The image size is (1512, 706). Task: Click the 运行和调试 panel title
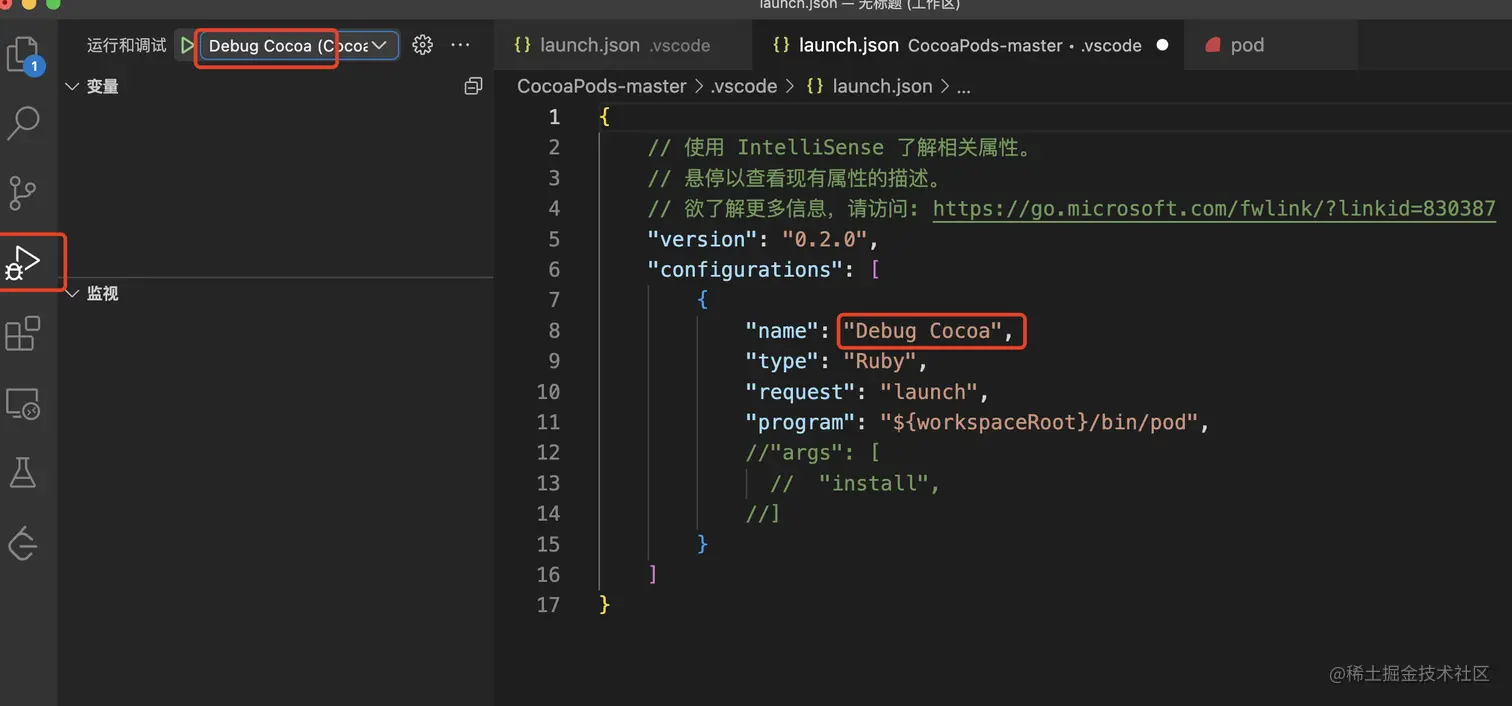coord(127,45)
